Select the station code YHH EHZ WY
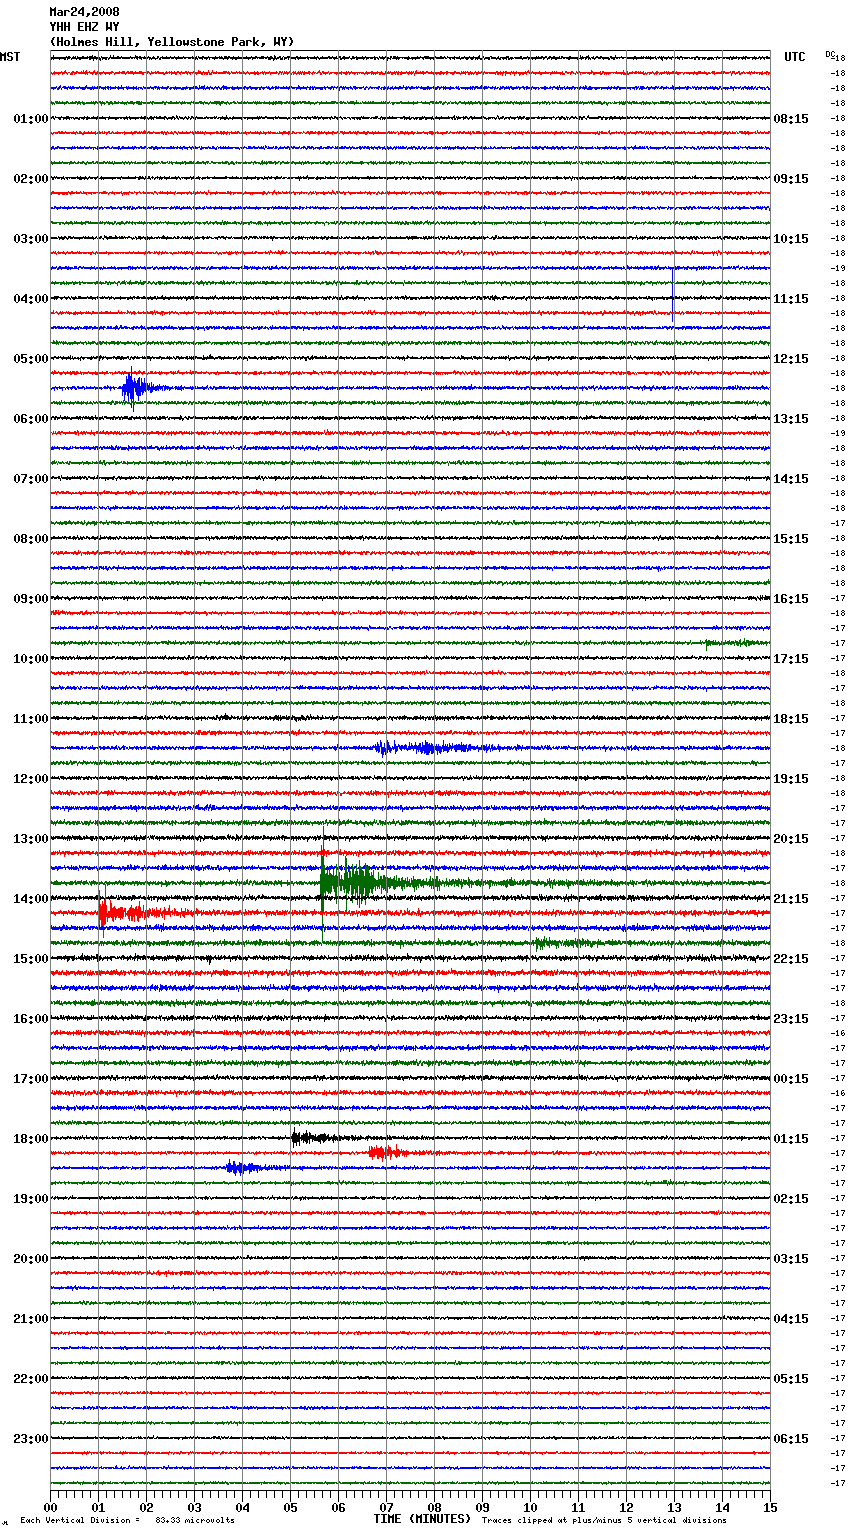Viewport: 850px width, 1534px height. click(84, 27)
